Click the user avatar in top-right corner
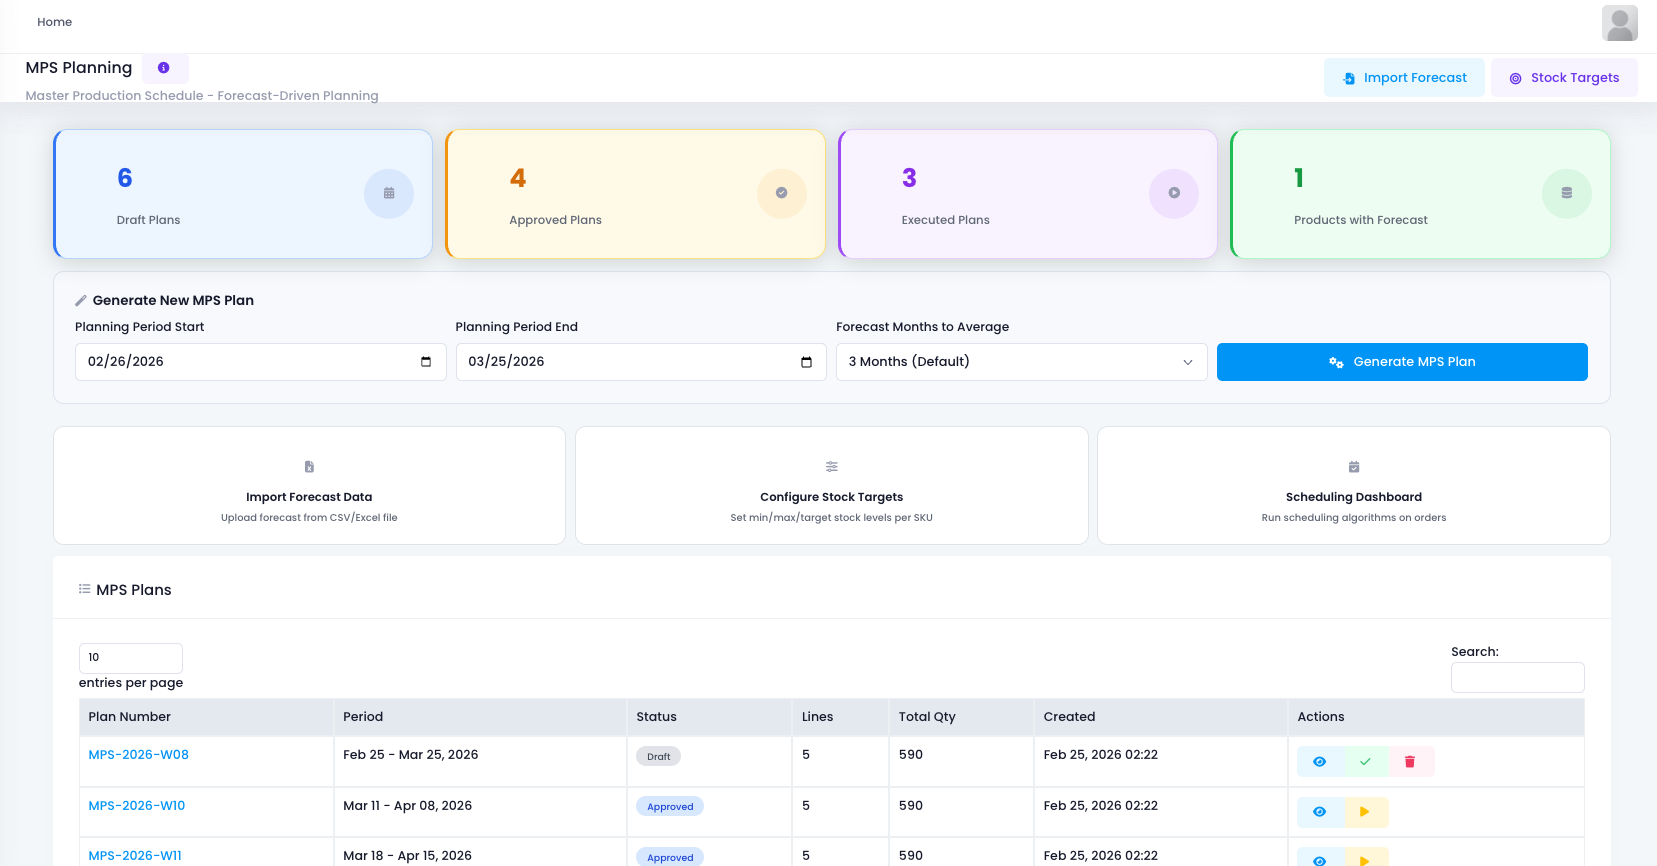This screenshot has width=1657, height=866. [x=1619, y=23]
